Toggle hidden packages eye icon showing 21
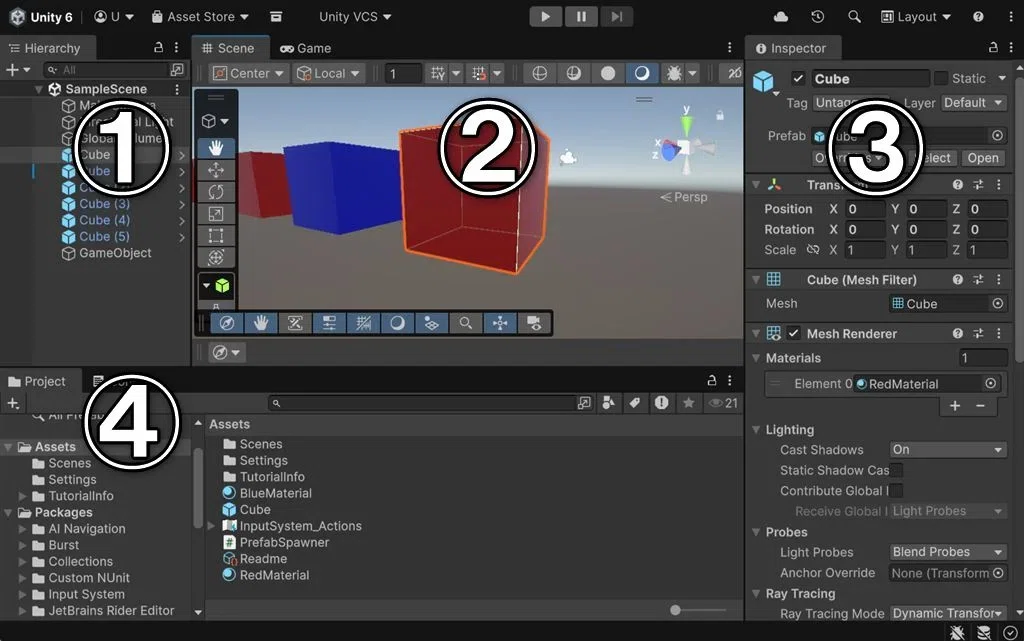The image size is (1024, 641). click(723, 403)
